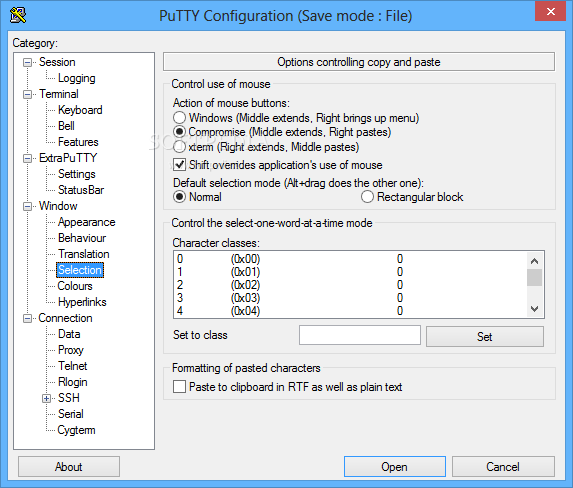Open the Bell category
This screenshot has height=488, width=573.
click(x=66, y=126)
